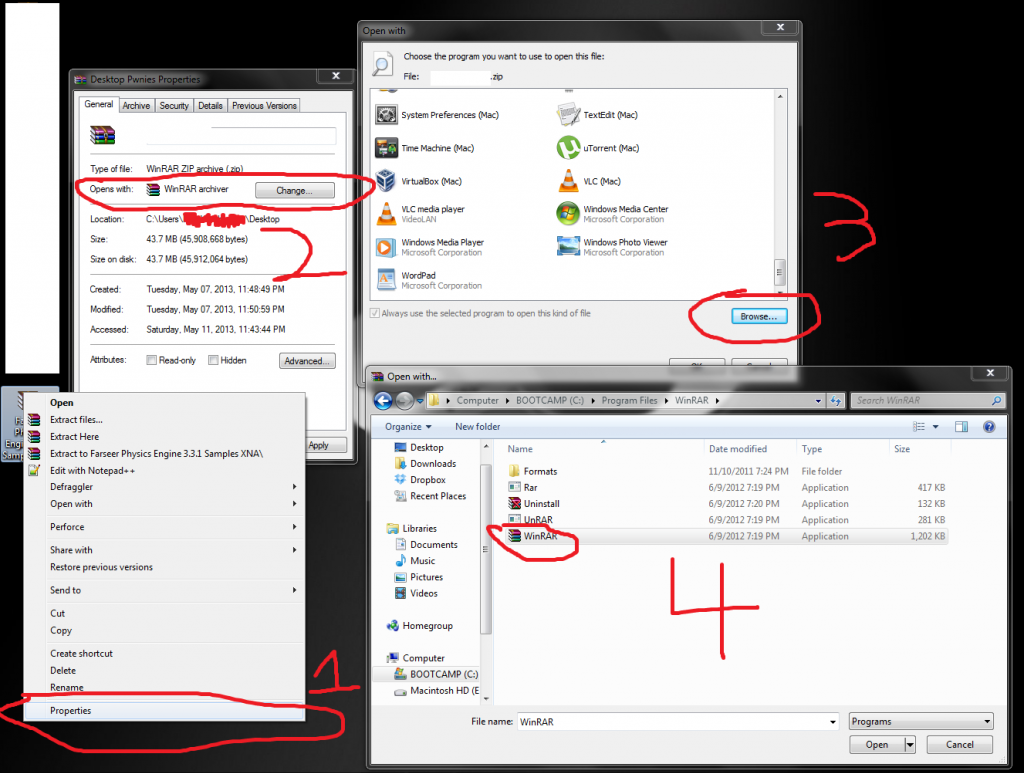Open the view options dropdown arrow

tap(935, 427)
